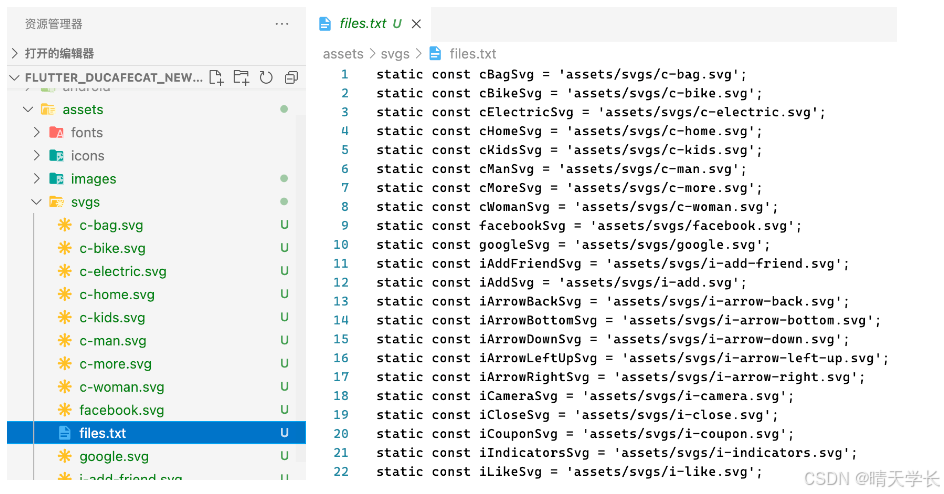Expand the icons folder chevron

[37, 155]
